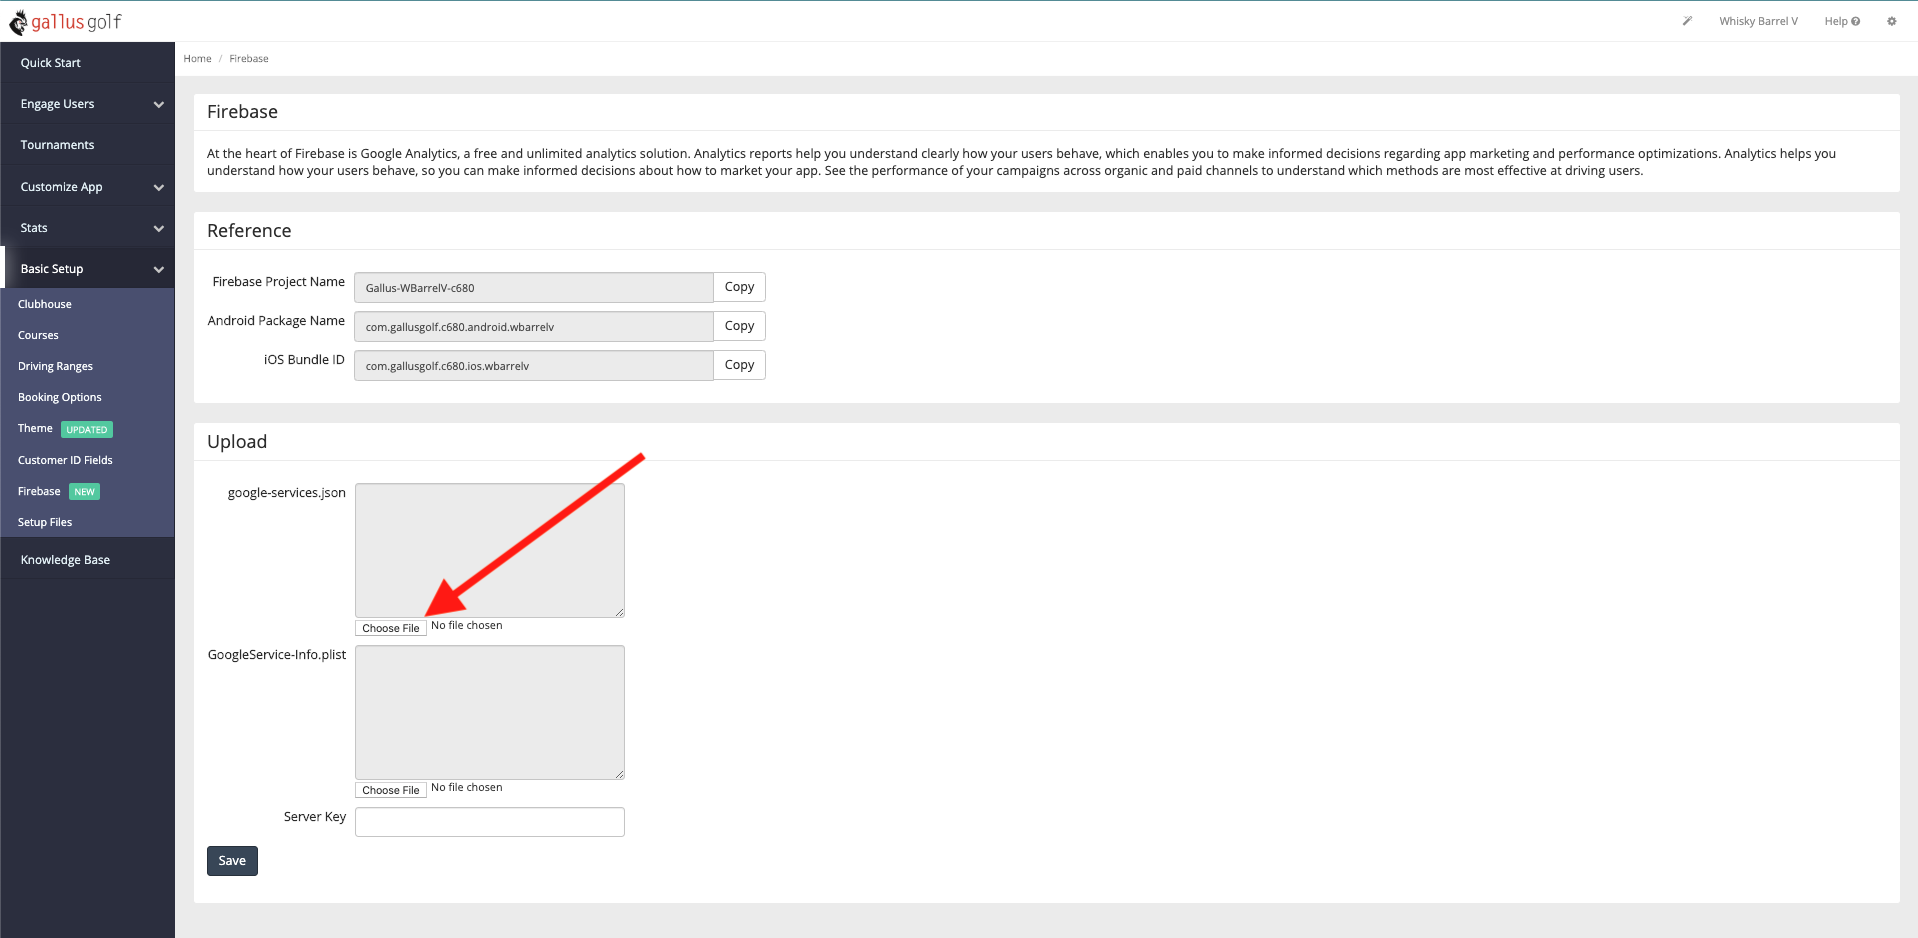Collapse the Basic Setup menu
This screenshot has height=938, width=1918.
point(88,269)
